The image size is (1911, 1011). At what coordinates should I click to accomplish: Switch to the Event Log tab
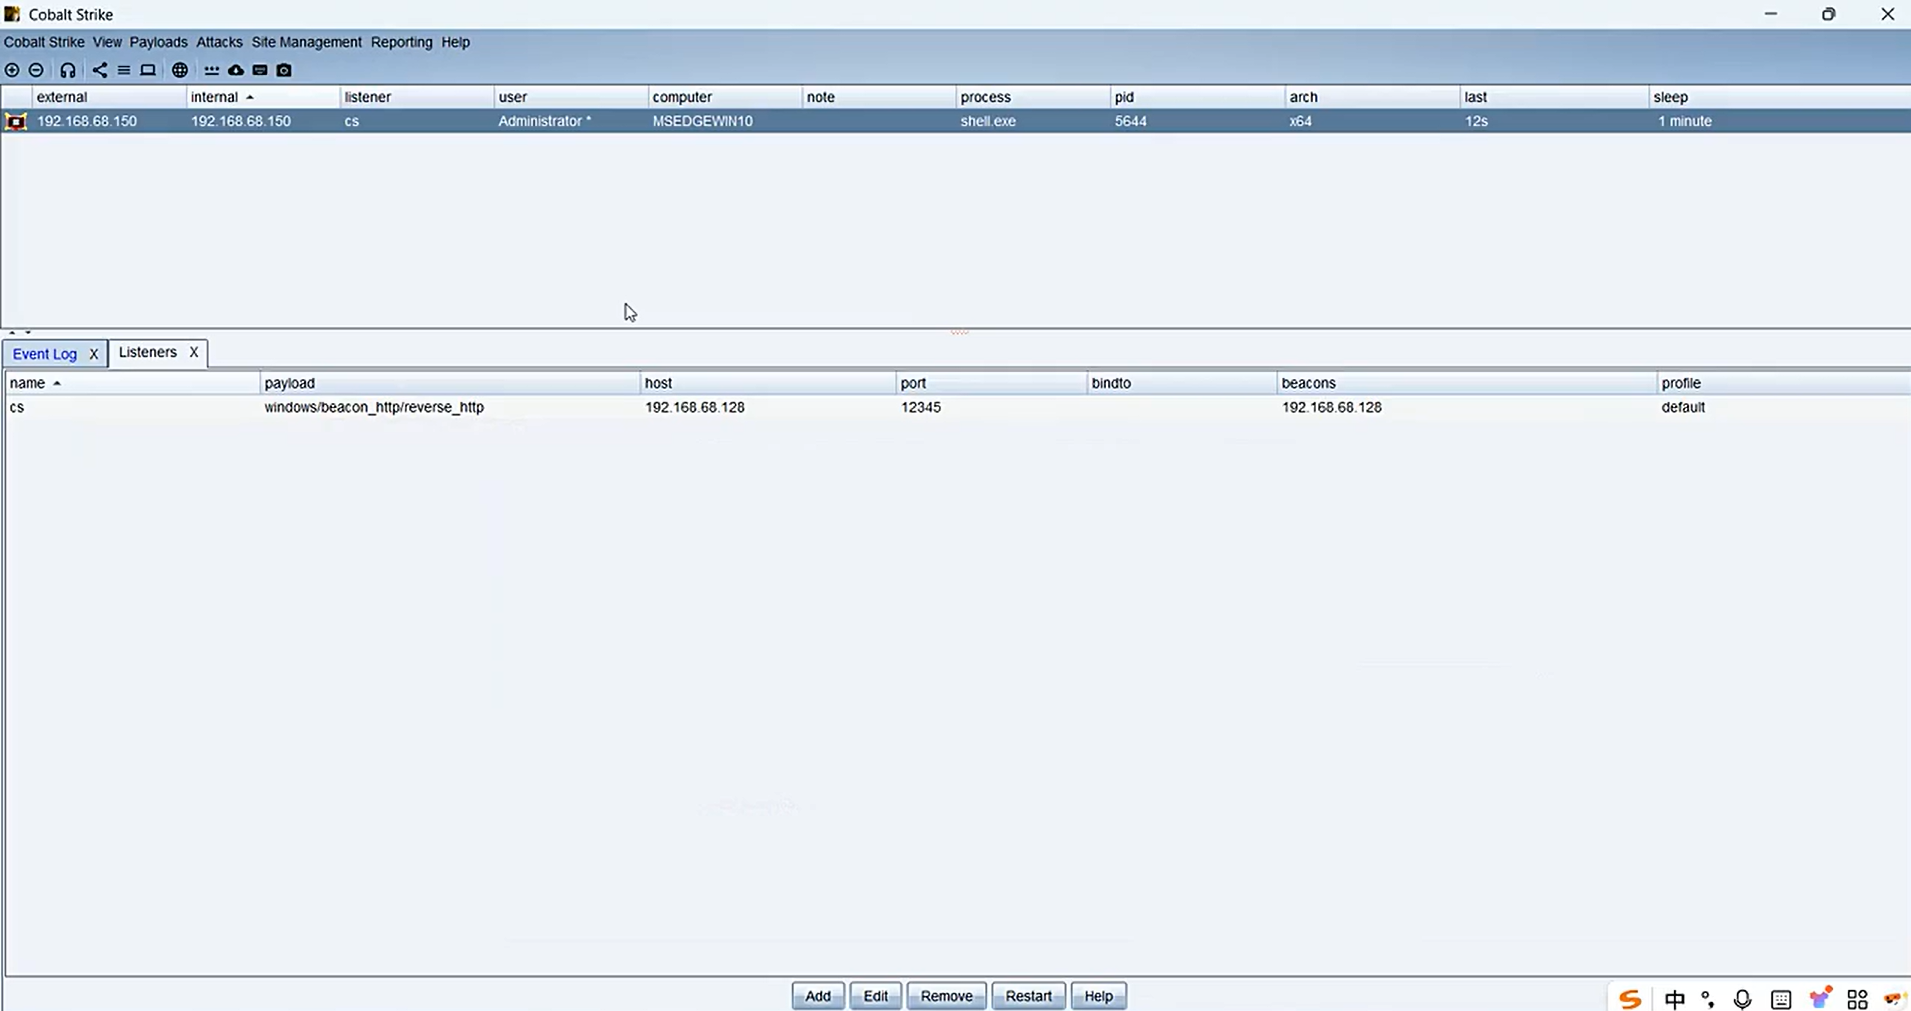click(45, 354)
